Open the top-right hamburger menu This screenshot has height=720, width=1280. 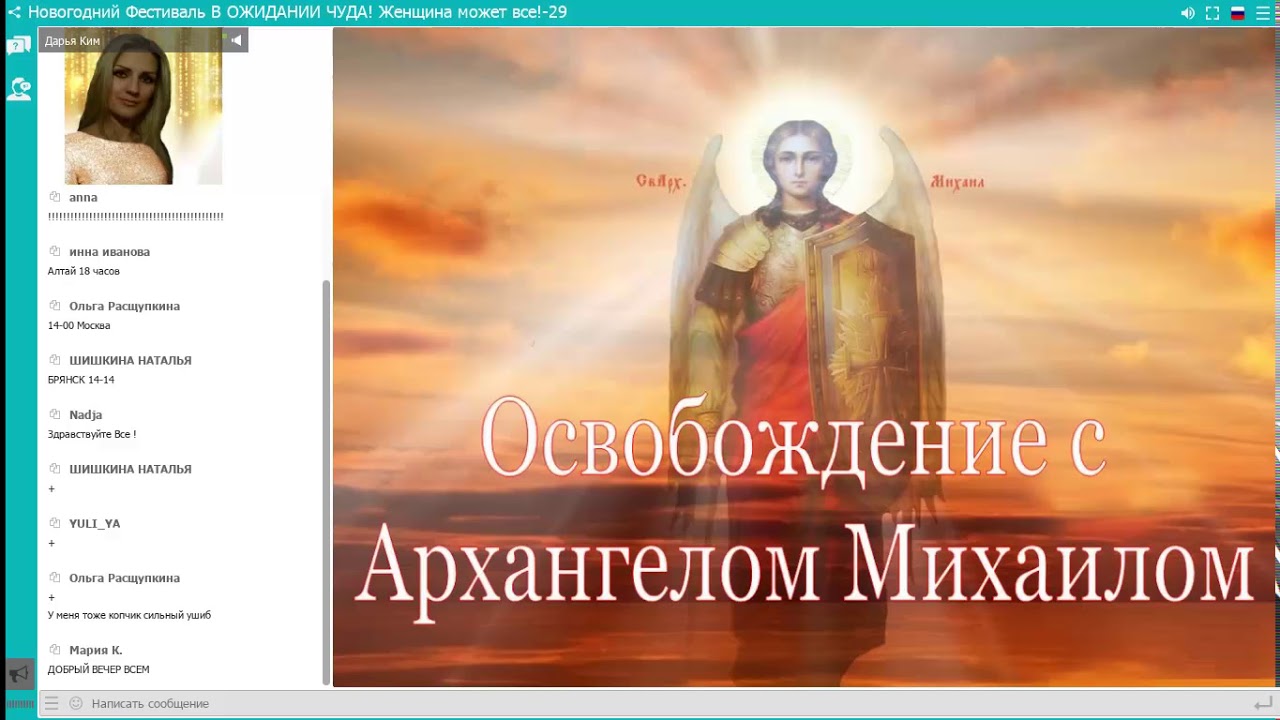tap(1262, 13)
